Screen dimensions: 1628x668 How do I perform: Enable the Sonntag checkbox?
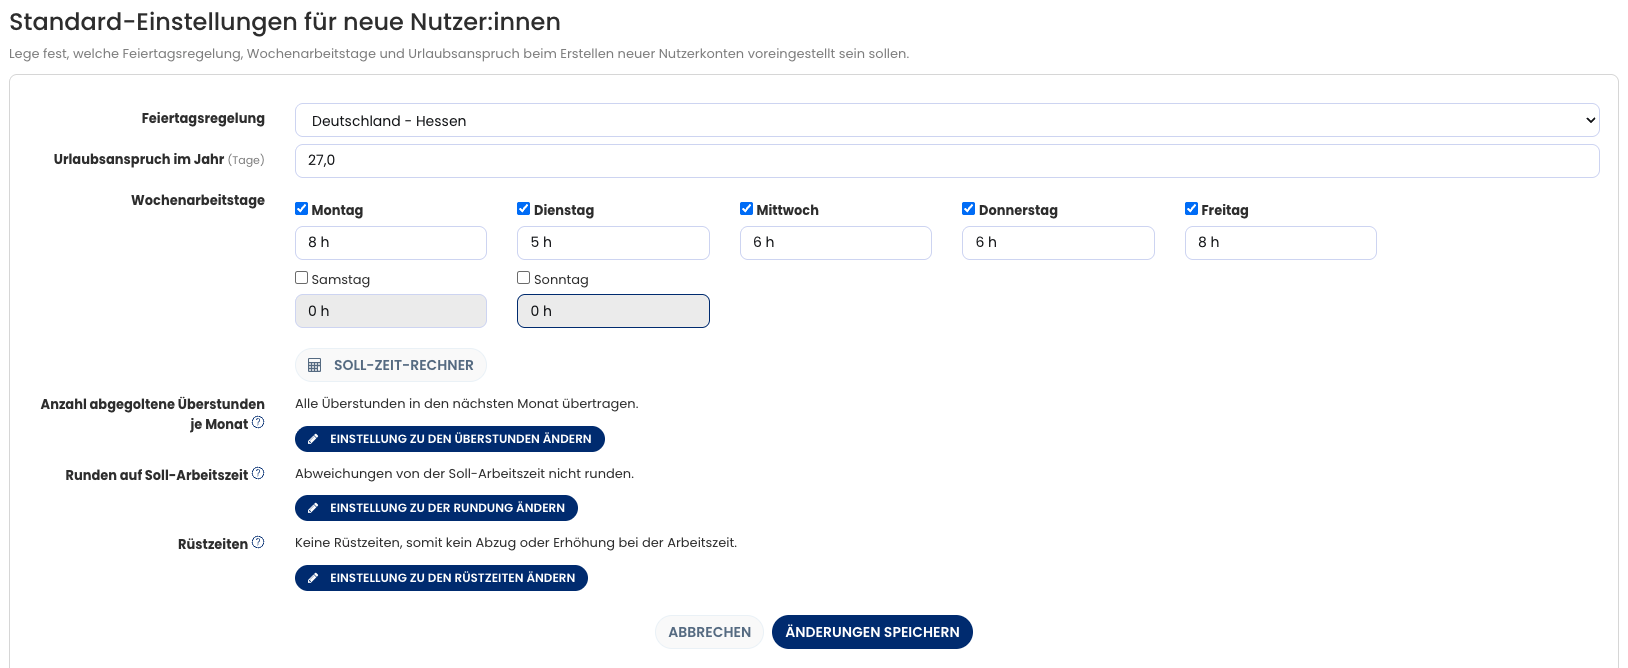click(523, 278)
